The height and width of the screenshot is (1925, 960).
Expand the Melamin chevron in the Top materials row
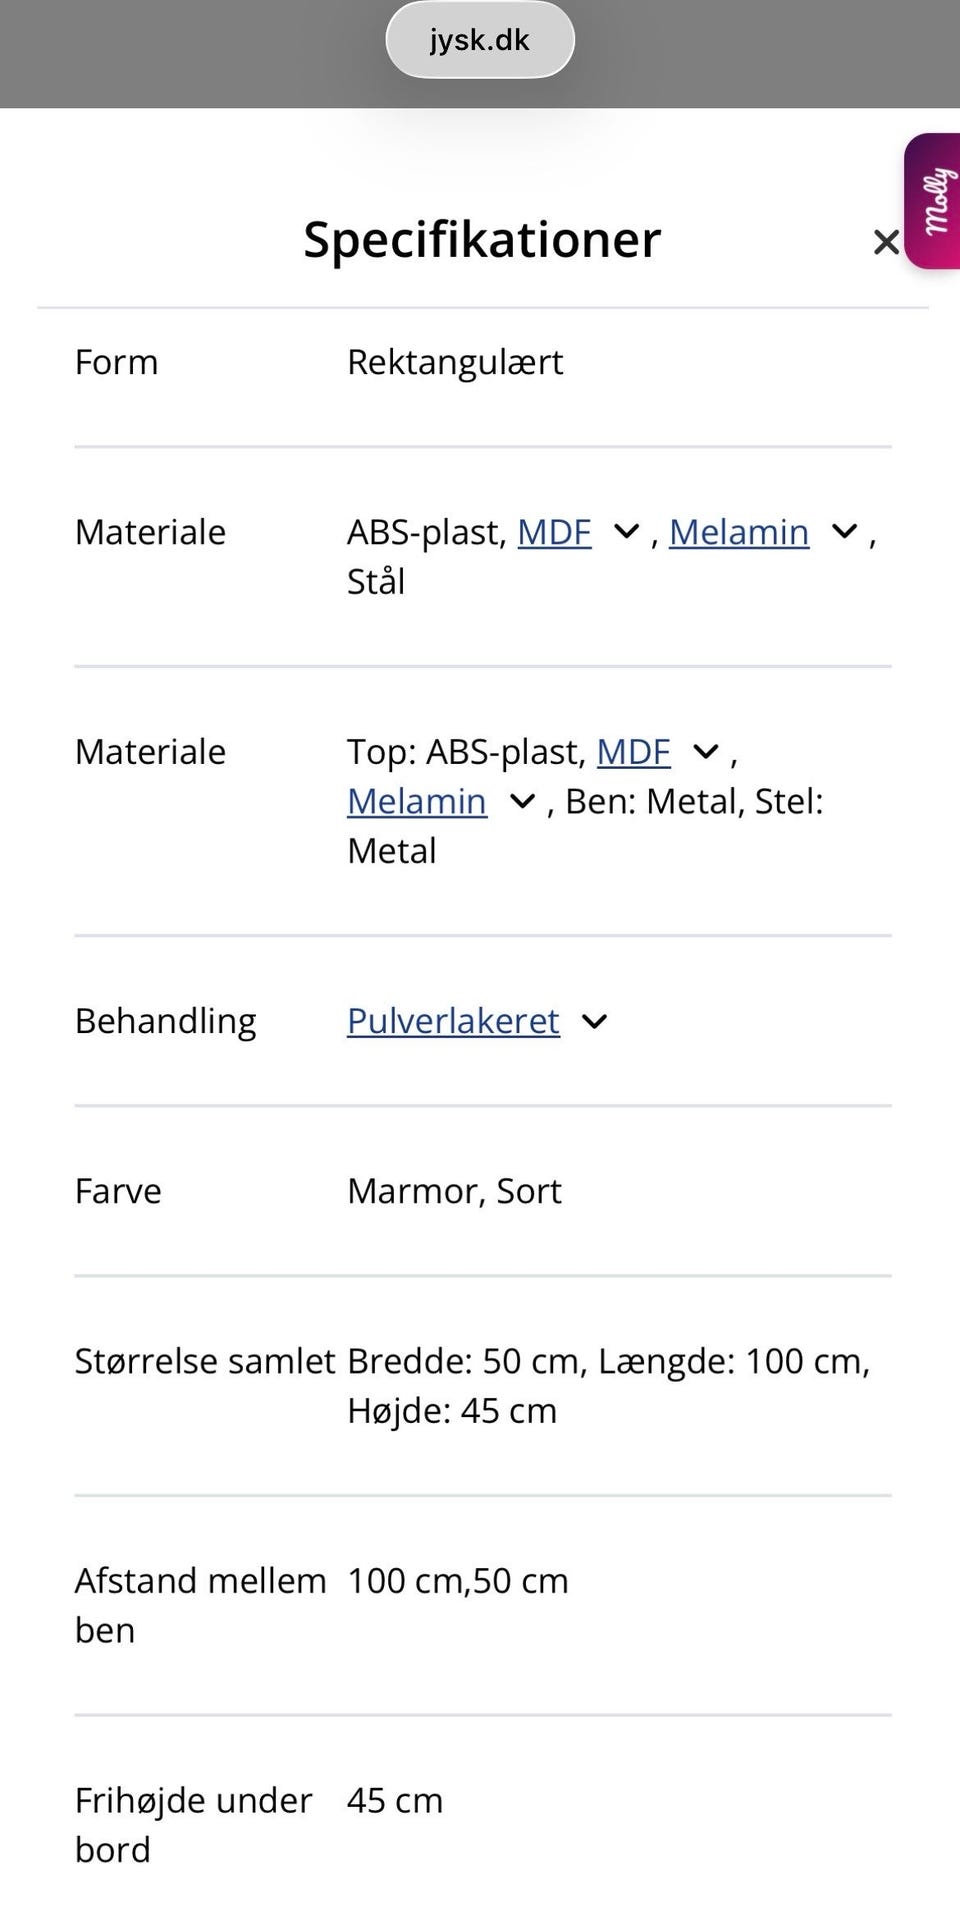pyautogui.click(x=521, y=801)
